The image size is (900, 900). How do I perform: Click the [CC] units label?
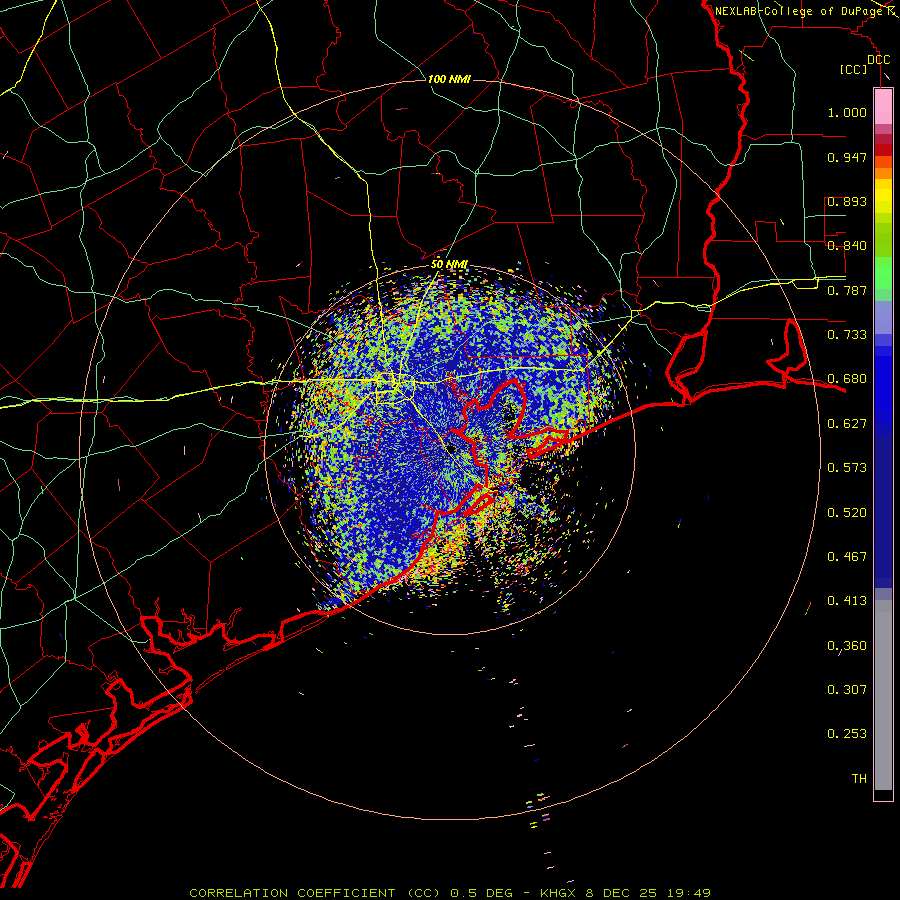[854, 69]
